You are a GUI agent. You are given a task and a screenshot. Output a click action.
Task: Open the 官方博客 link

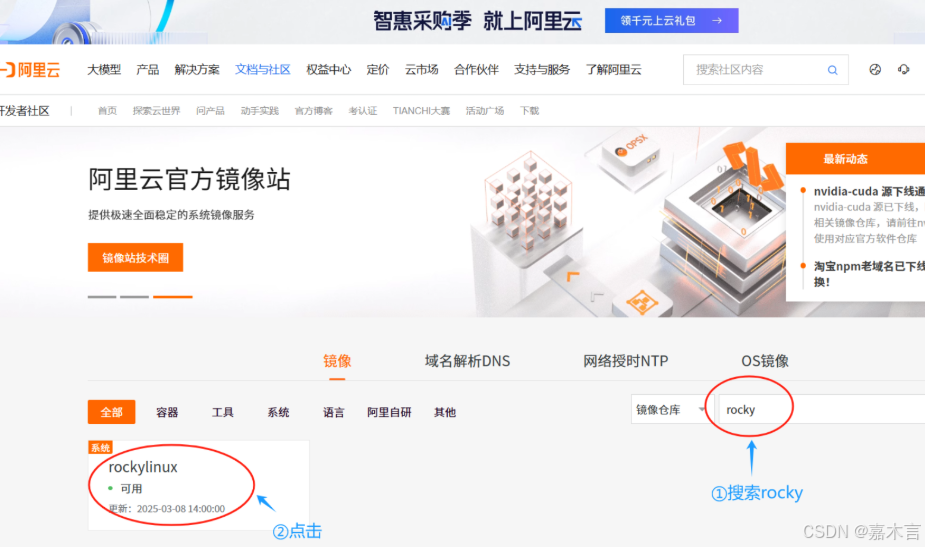click(x=313, y=111)
